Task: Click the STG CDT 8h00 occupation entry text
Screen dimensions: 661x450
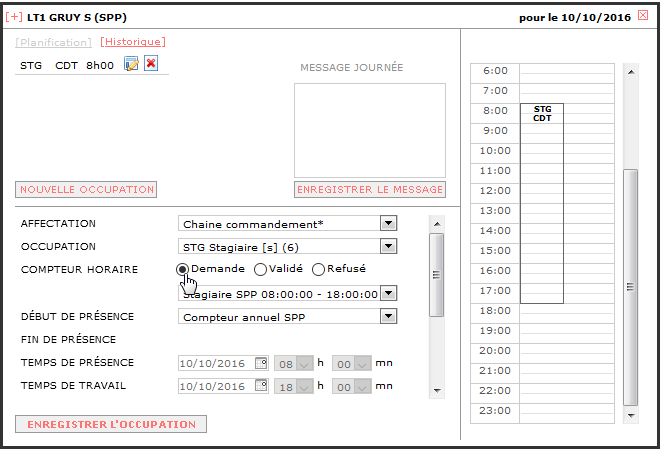Action: 67,65
